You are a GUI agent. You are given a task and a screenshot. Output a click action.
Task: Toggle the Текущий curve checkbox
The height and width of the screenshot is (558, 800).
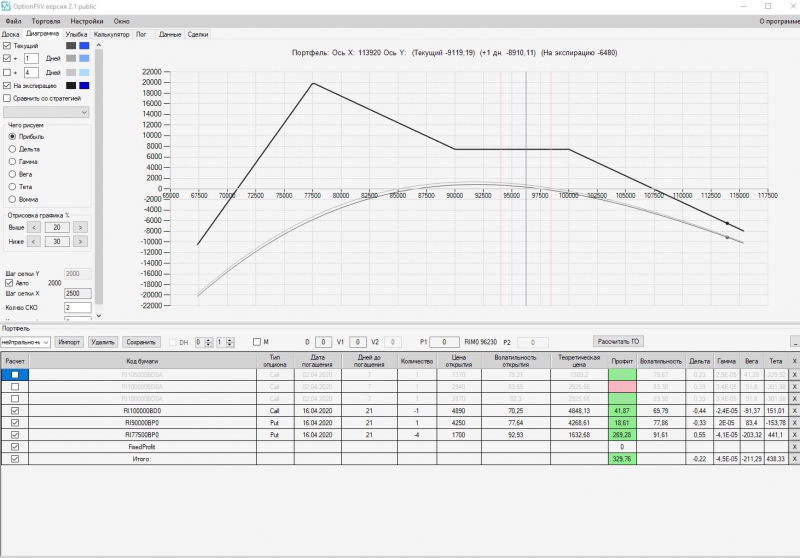click(x=7, y=45)
